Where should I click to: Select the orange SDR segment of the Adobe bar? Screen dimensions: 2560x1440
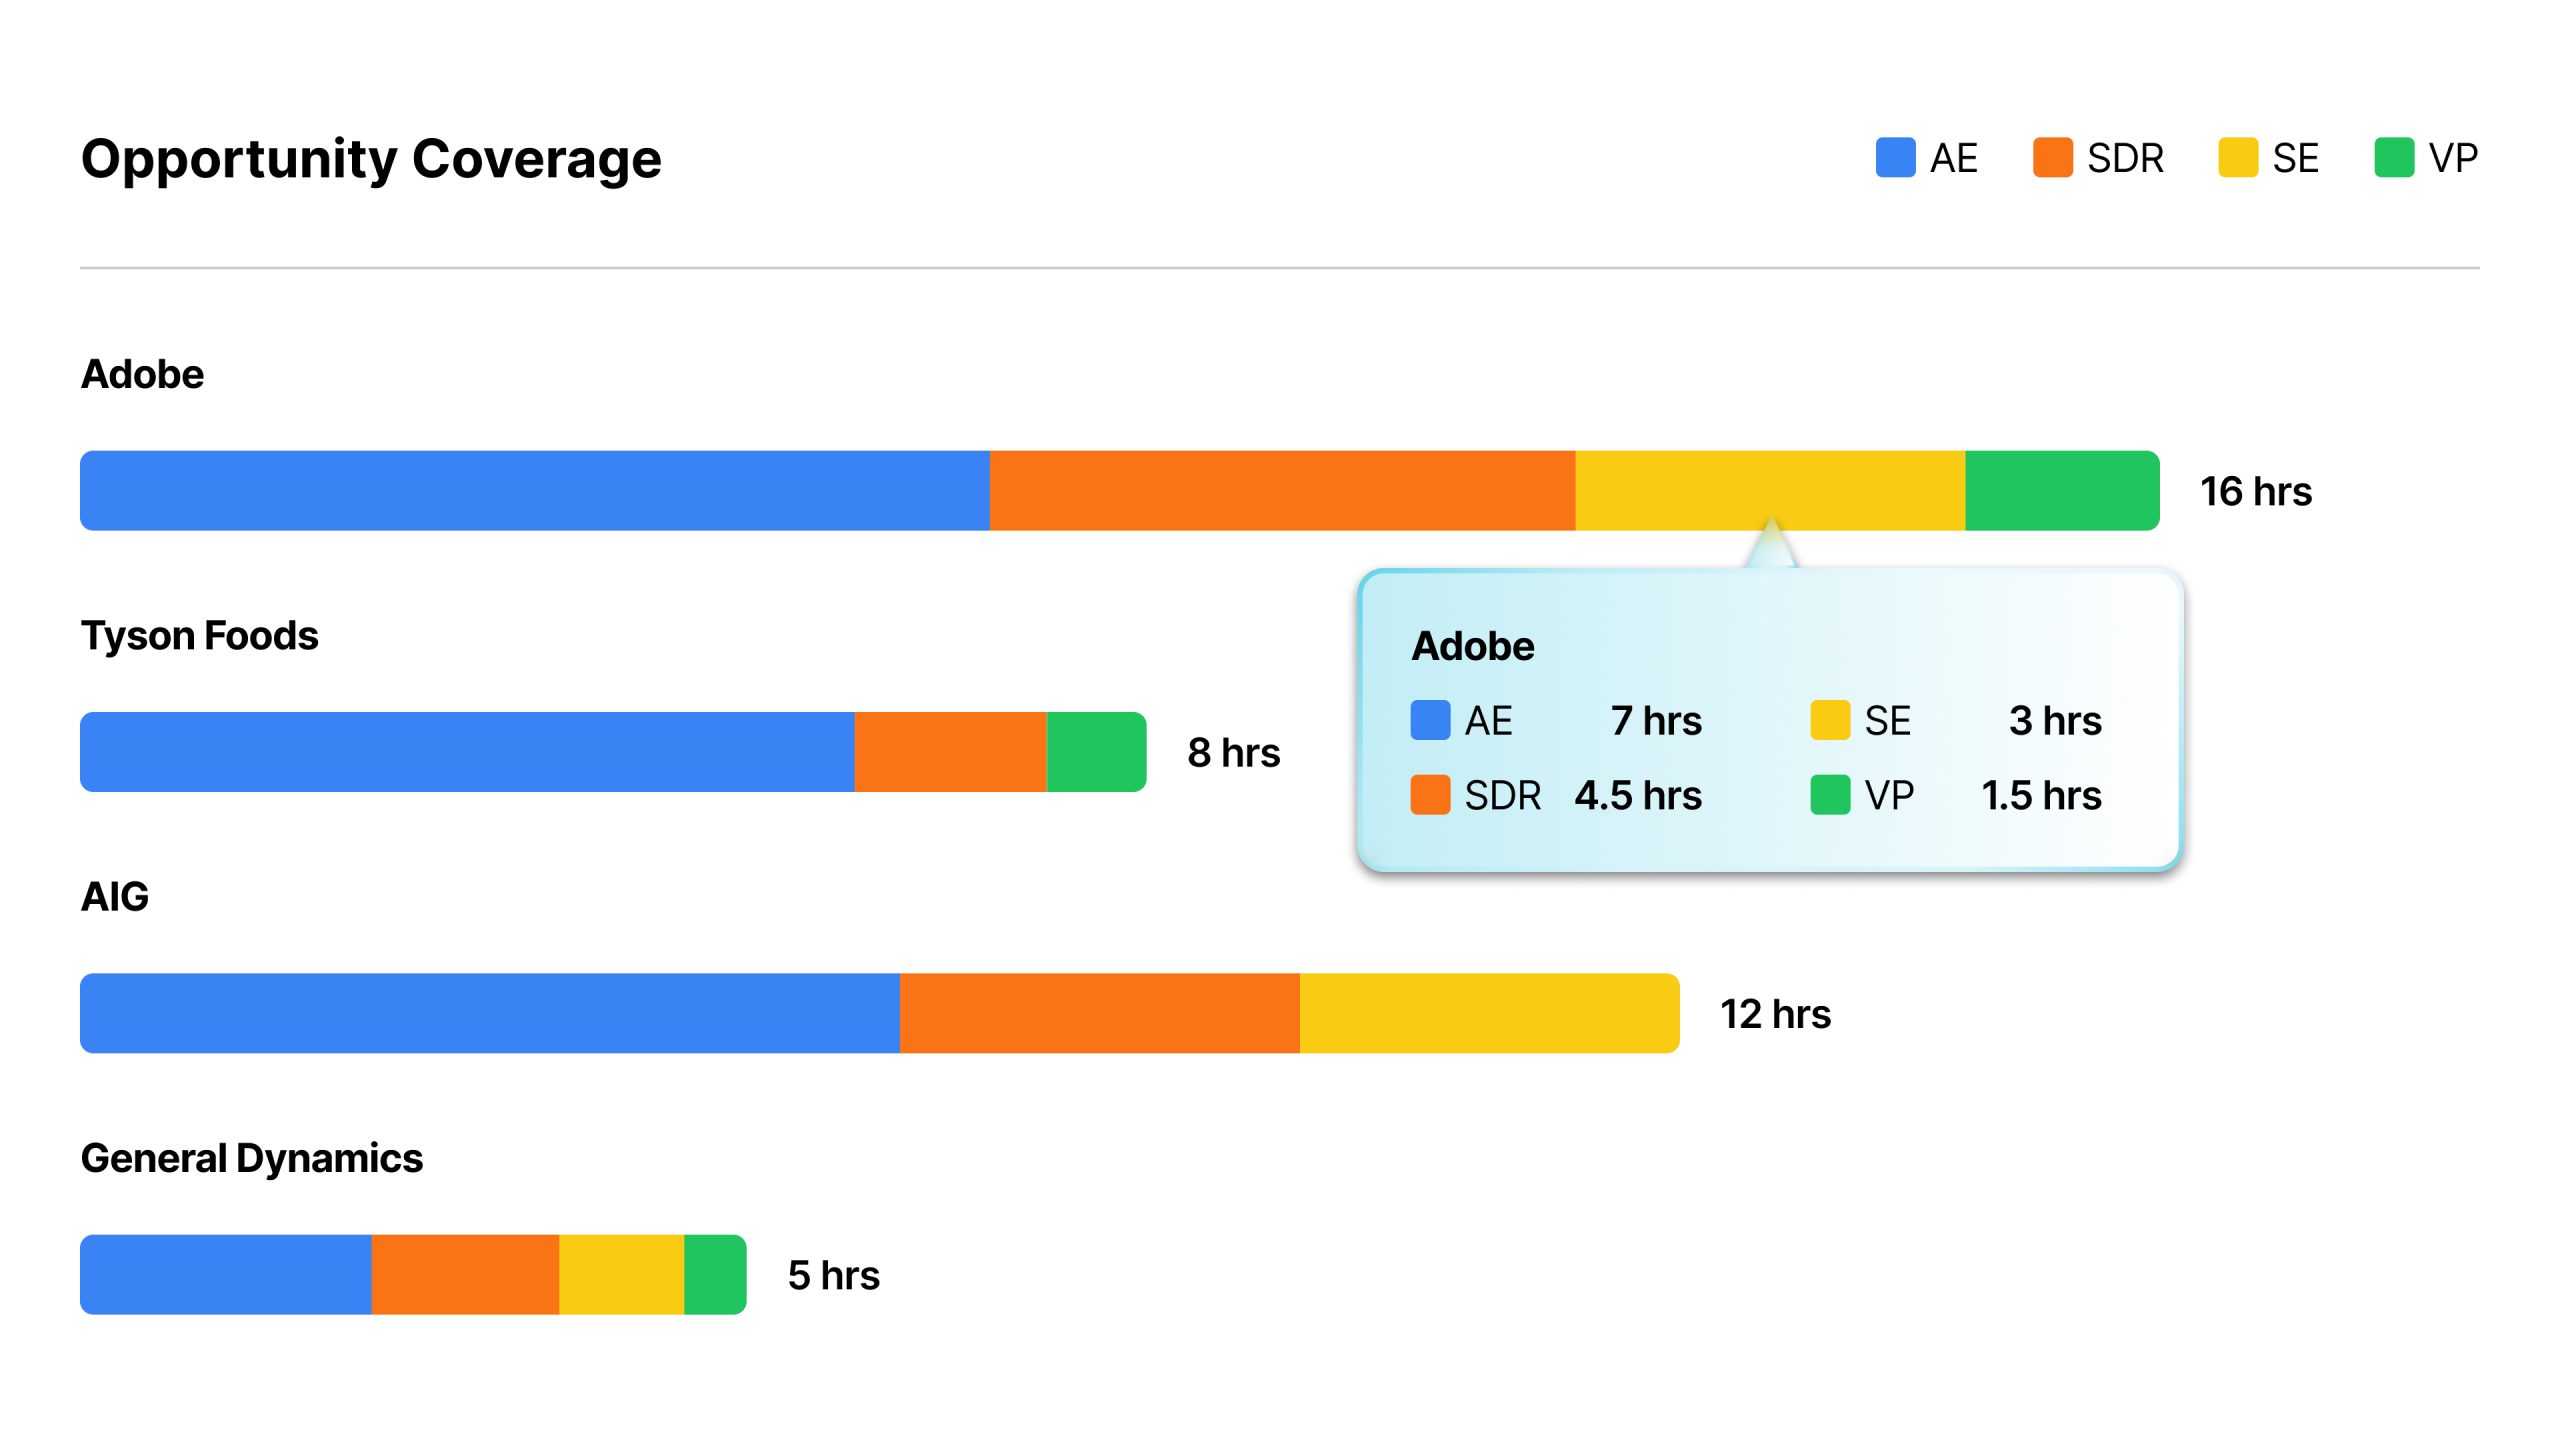tap(1282, 491)
